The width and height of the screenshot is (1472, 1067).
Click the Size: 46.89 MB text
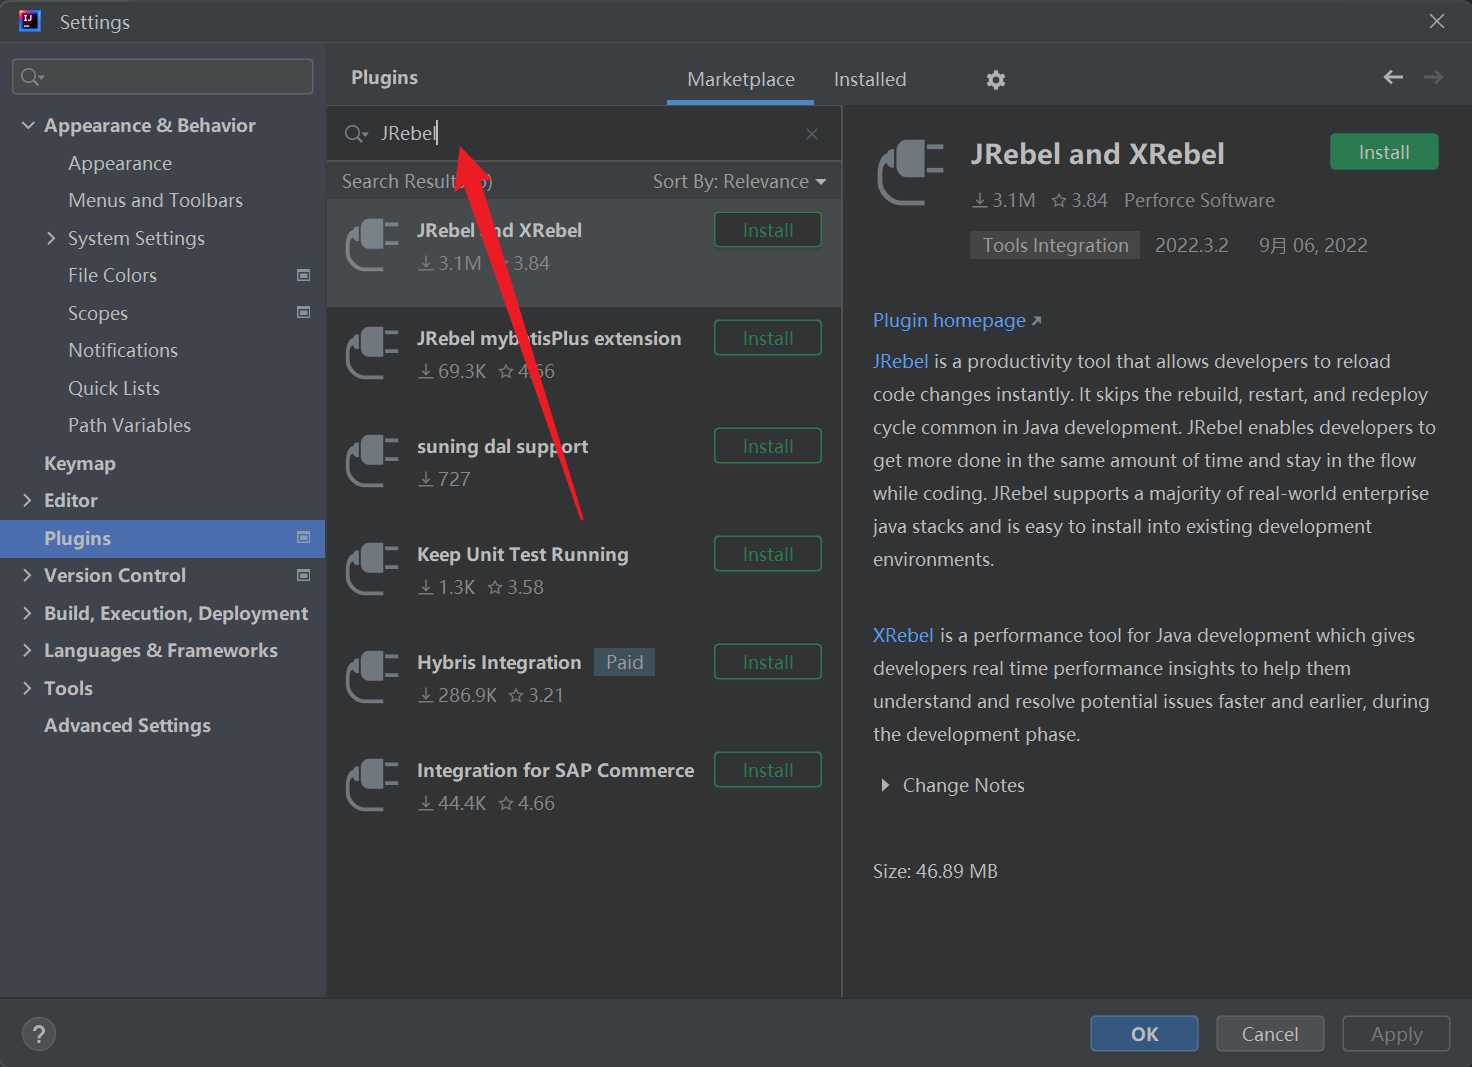click(x=935, y=871)
